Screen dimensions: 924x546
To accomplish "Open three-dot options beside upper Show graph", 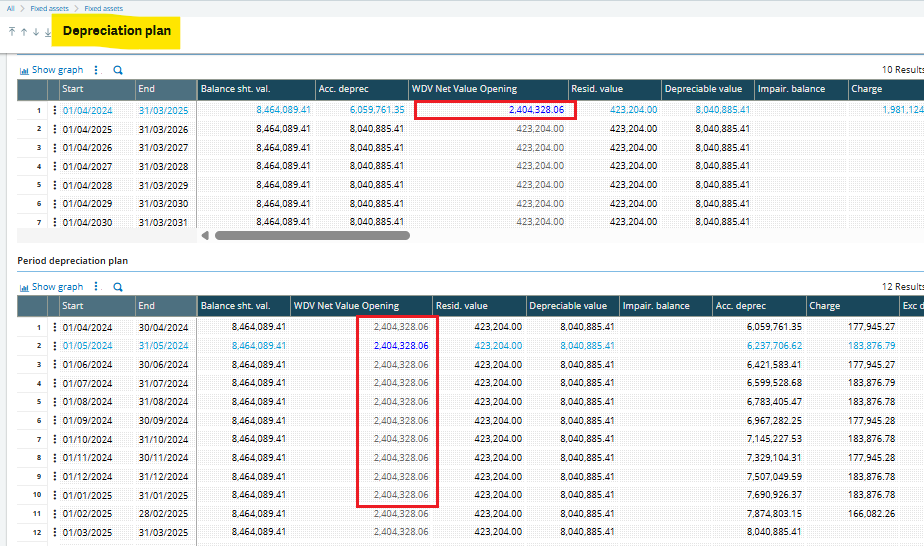I will click(97, 70).
